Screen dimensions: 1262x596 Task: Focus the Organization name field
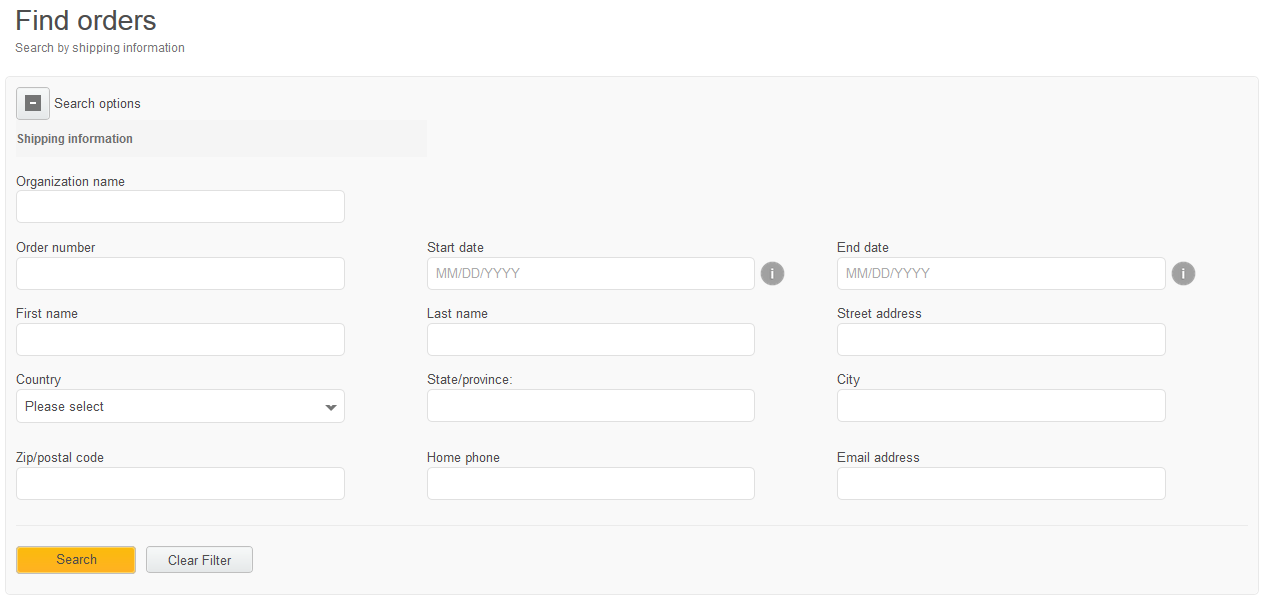(180, 206)
